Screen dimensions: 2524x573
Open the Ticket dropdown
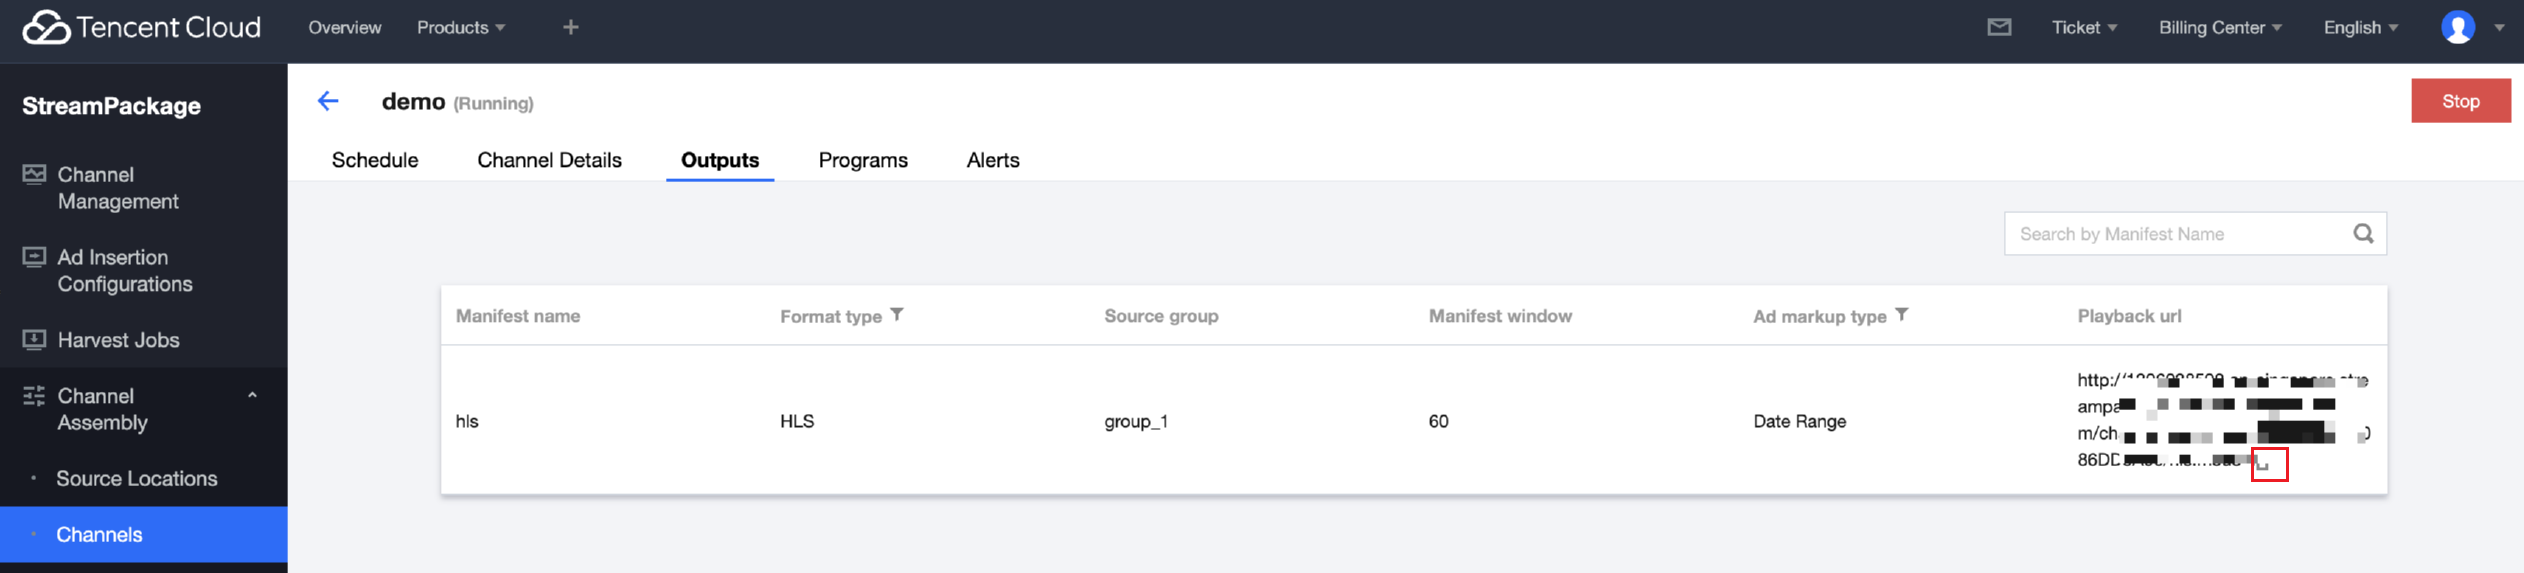[x=2084, y=27]
